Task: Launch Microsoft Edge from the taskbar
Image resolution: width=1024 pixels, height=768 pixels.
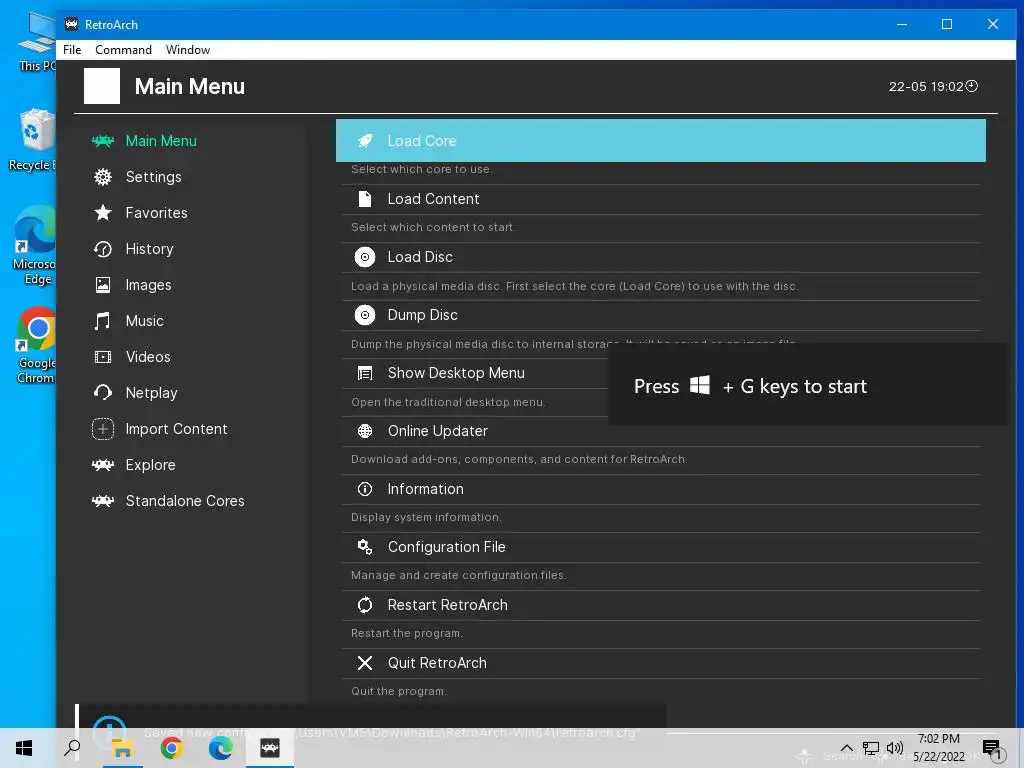Action: [x=221, y=748]
